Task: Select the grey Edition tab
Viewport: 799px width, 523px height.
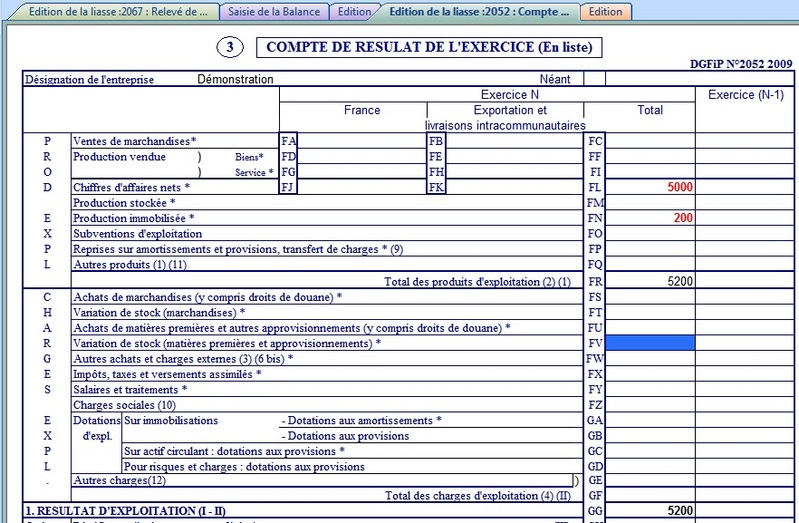Action: click(x=354, y=12)
